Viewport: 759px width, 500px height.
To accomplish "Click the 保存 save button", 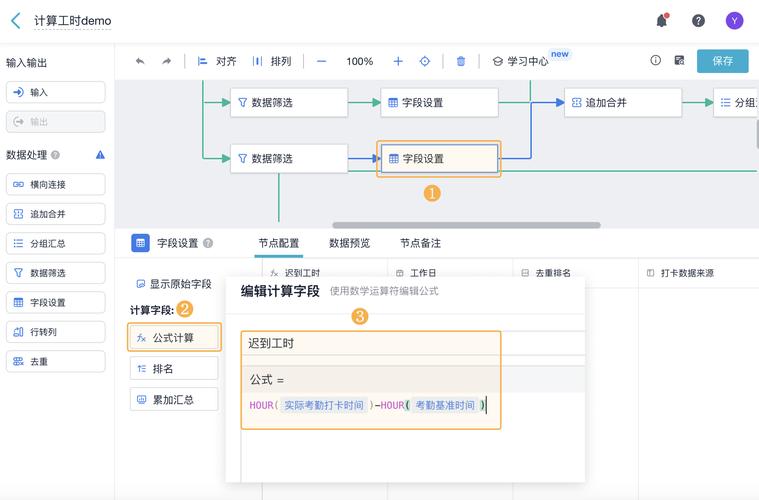I will click(723, 61).
